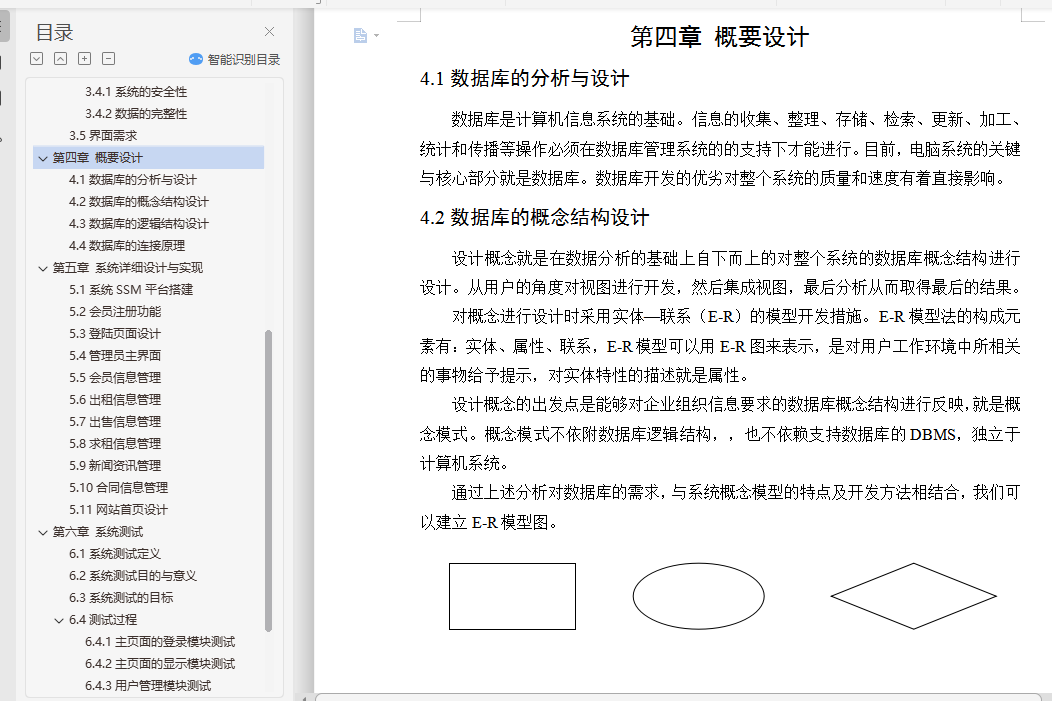Open the page options icon beside chapter title
The image size is (1052, 701).
(x=366, y=36)
